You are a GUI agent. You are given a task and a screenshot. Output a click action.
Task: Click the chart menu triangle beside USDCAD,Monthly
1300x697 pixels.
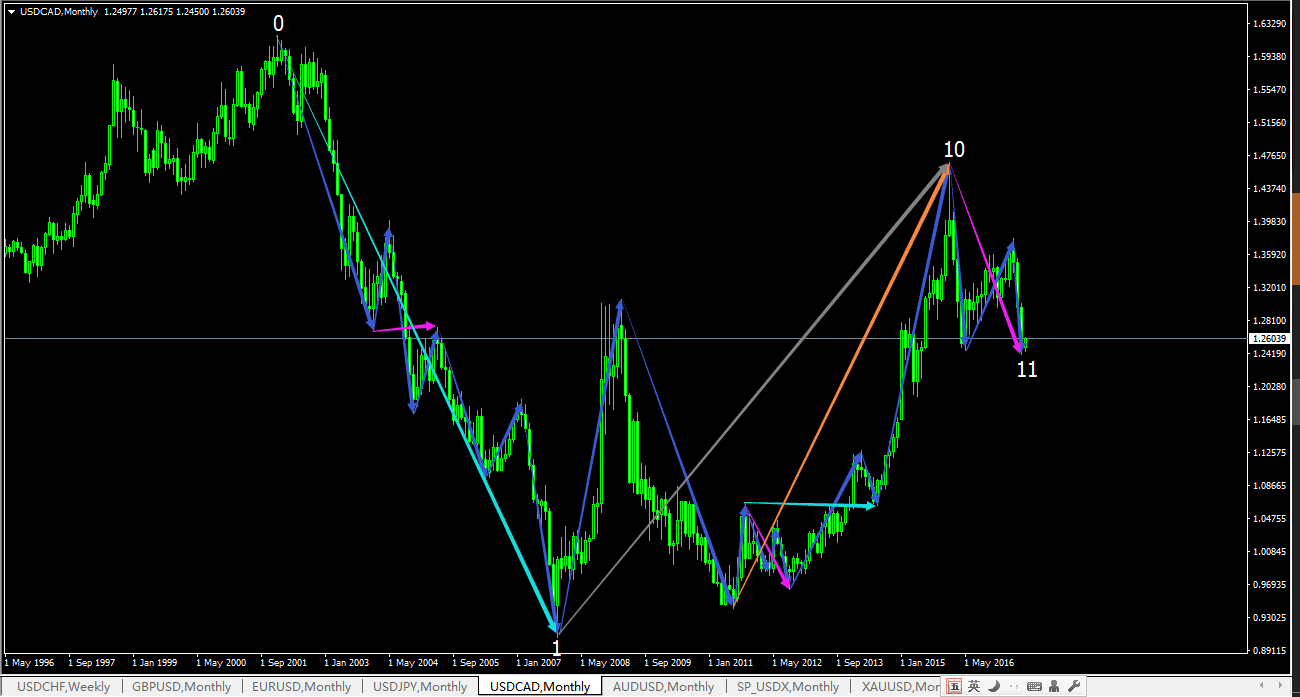tap(11, 12)
